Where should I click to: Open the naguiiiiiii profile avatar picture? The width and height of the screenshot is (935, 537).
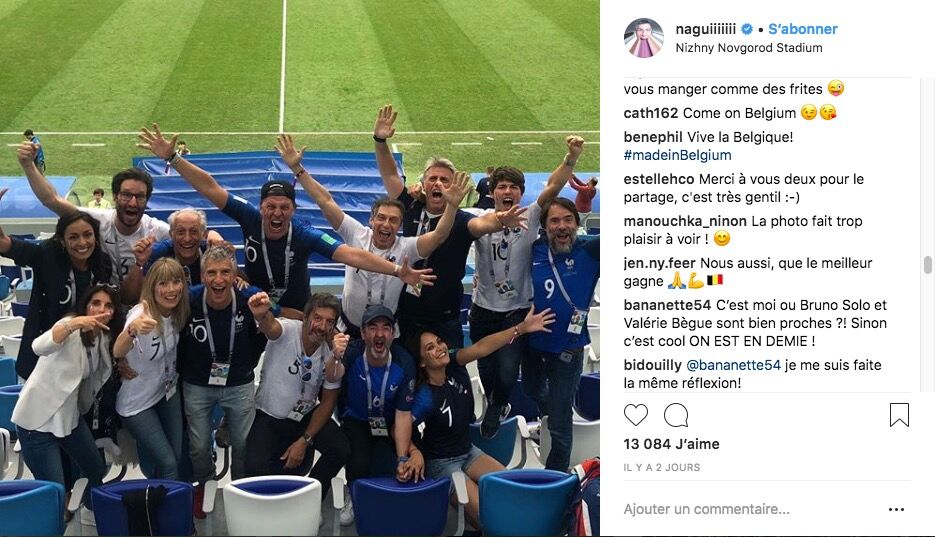click(643, 38)
